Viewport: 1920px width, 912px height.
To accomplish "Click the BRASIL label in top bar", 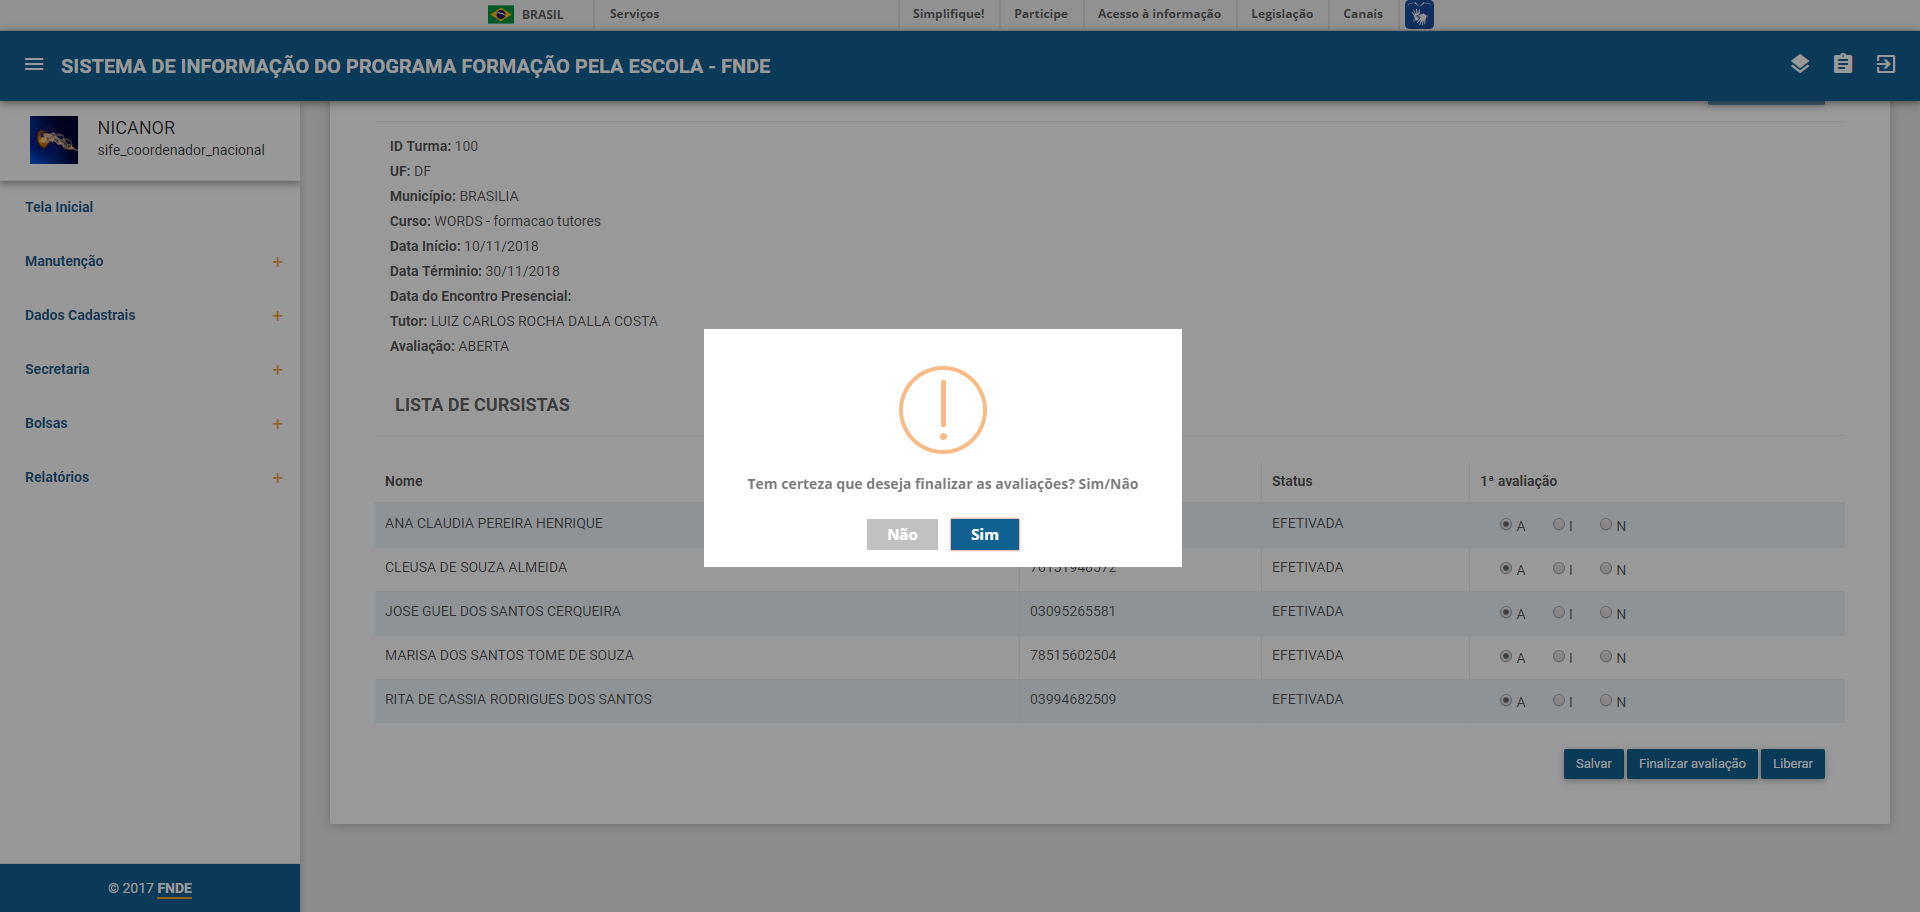I will click(543, 15).
